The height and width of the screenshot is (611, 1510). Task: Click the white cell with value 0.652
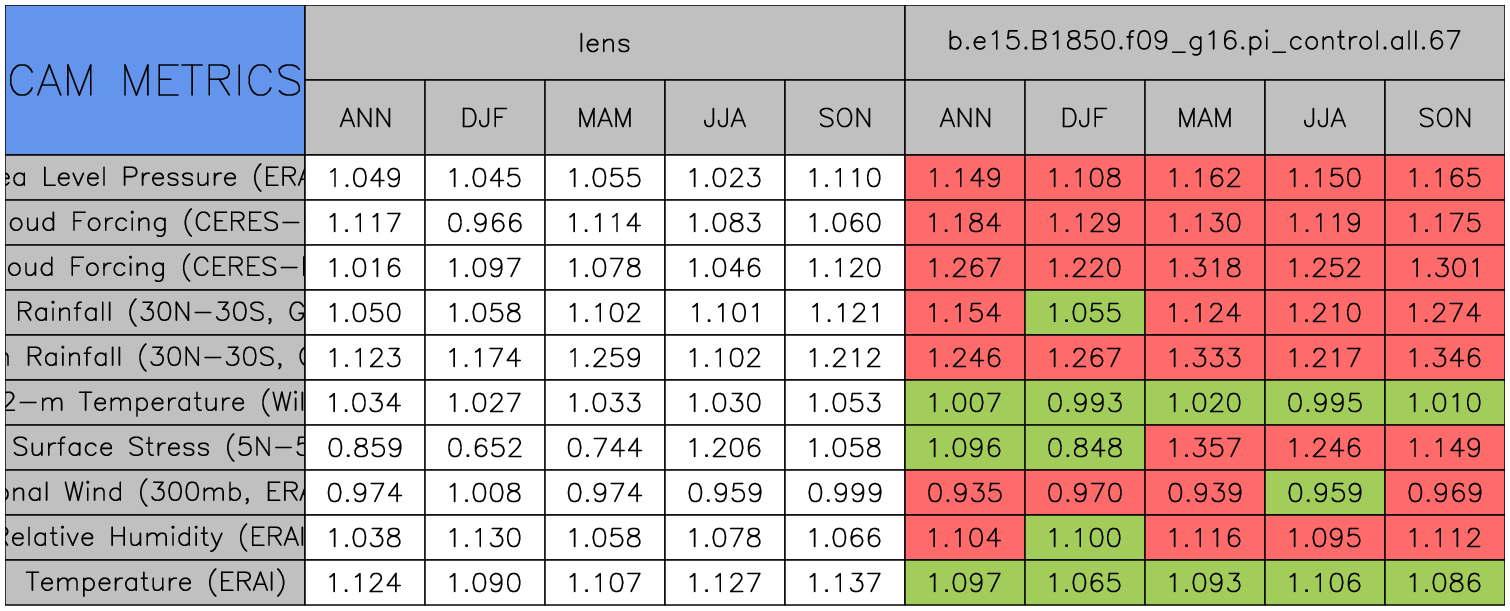484,448
